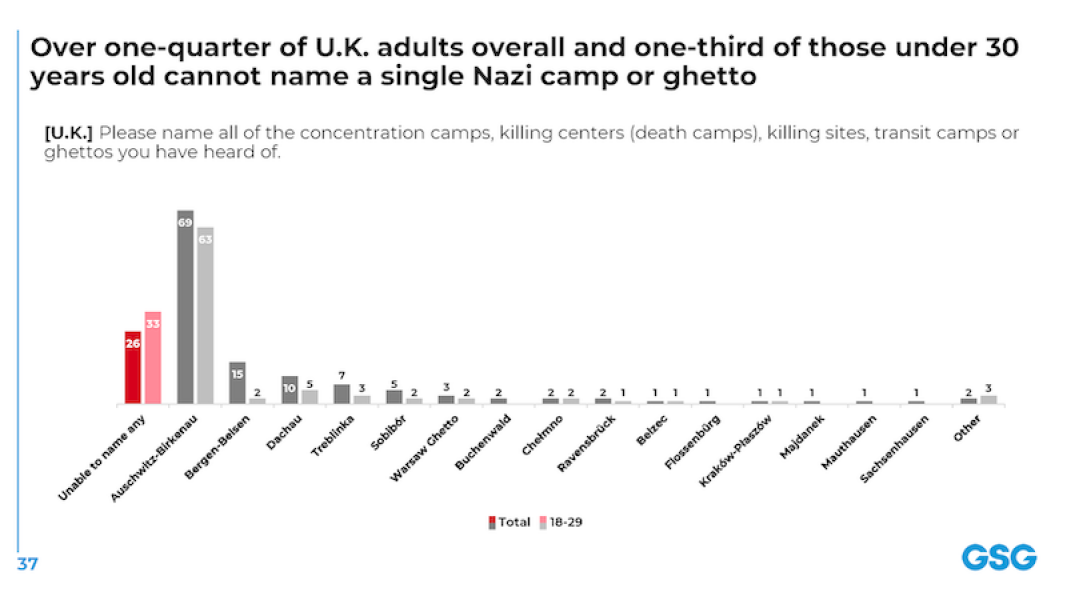Viewport: 1067px width, 600px height.
Task: Select the Auschwitz-Birkenau 63 light gray bar
Action: [206, 316]
